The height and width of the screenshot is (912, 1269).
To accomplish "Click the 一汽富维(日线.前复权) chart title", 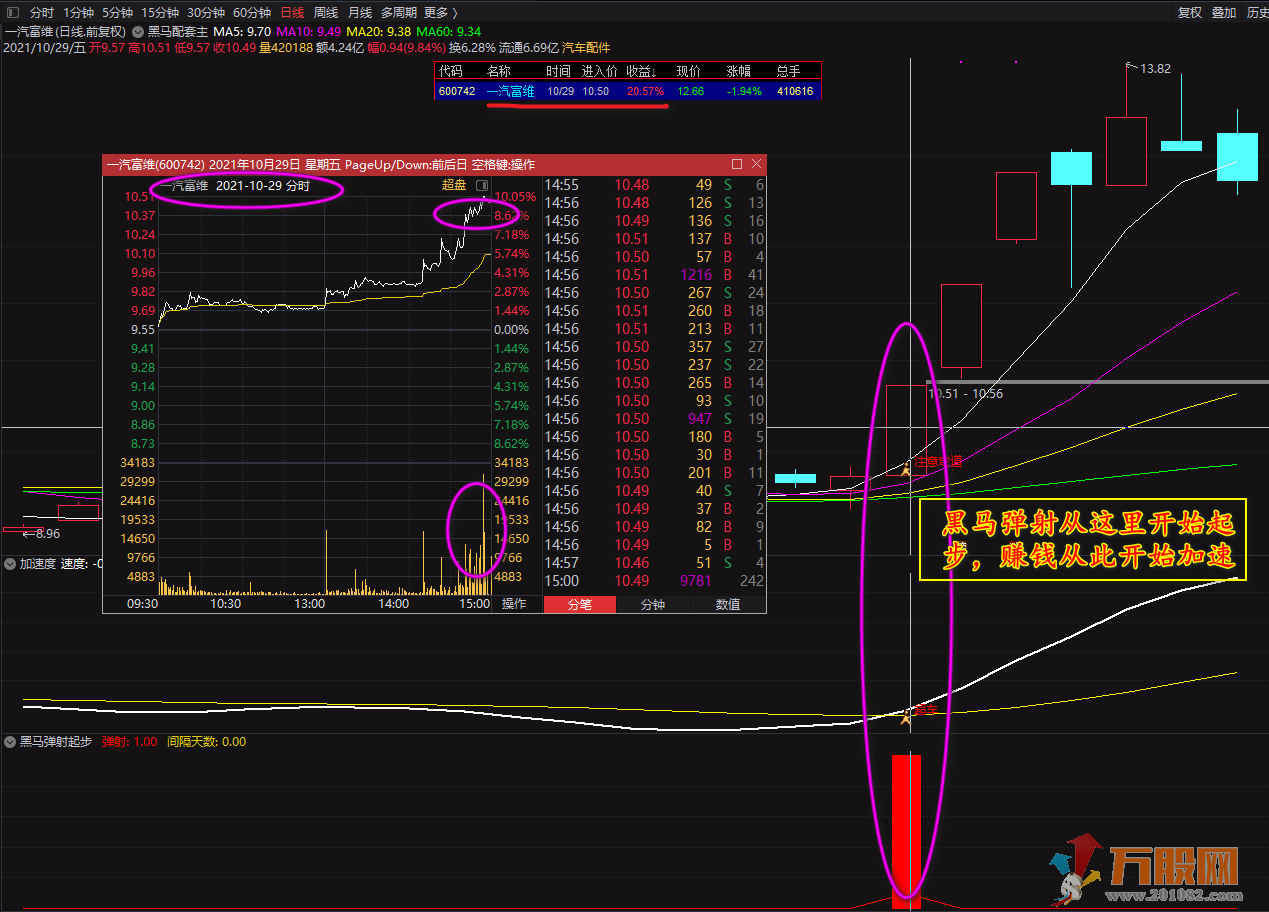I will click(65, 31).
